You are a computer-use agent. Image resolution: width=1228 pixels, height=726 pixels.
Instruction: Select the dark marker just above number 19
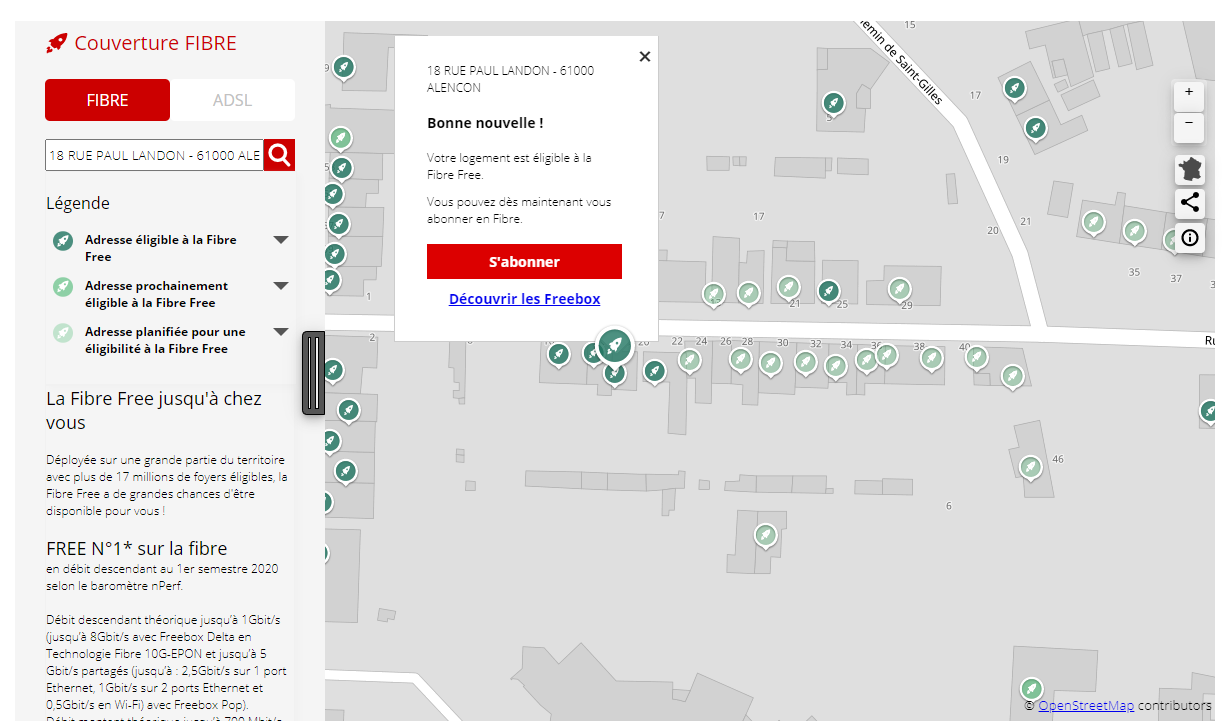(1035, 129)
